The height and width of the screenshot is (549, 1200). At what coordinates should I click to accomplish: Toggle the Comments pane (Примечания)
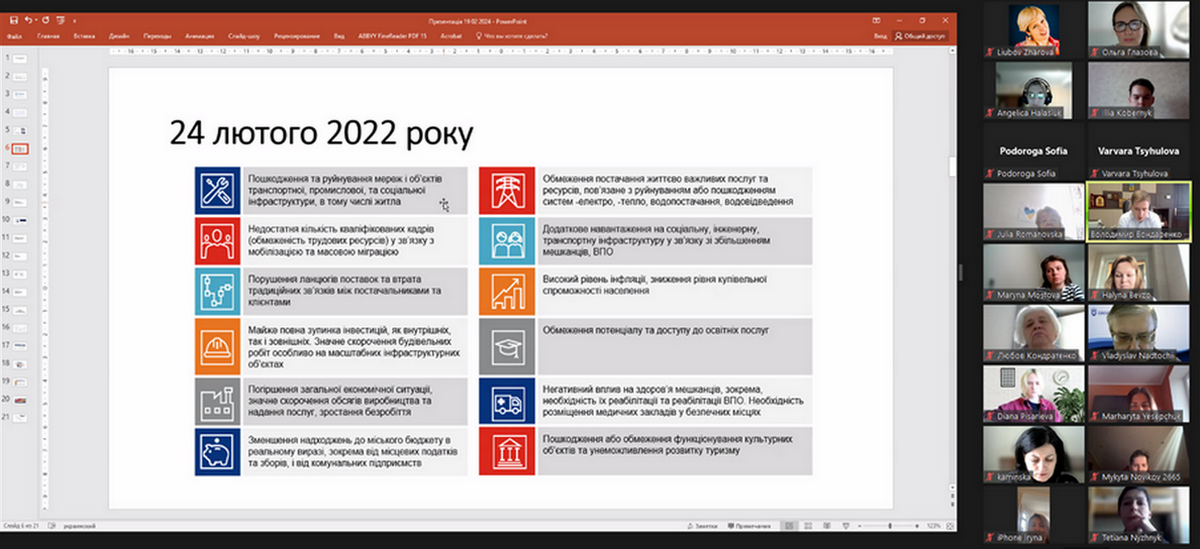(751, 525)
